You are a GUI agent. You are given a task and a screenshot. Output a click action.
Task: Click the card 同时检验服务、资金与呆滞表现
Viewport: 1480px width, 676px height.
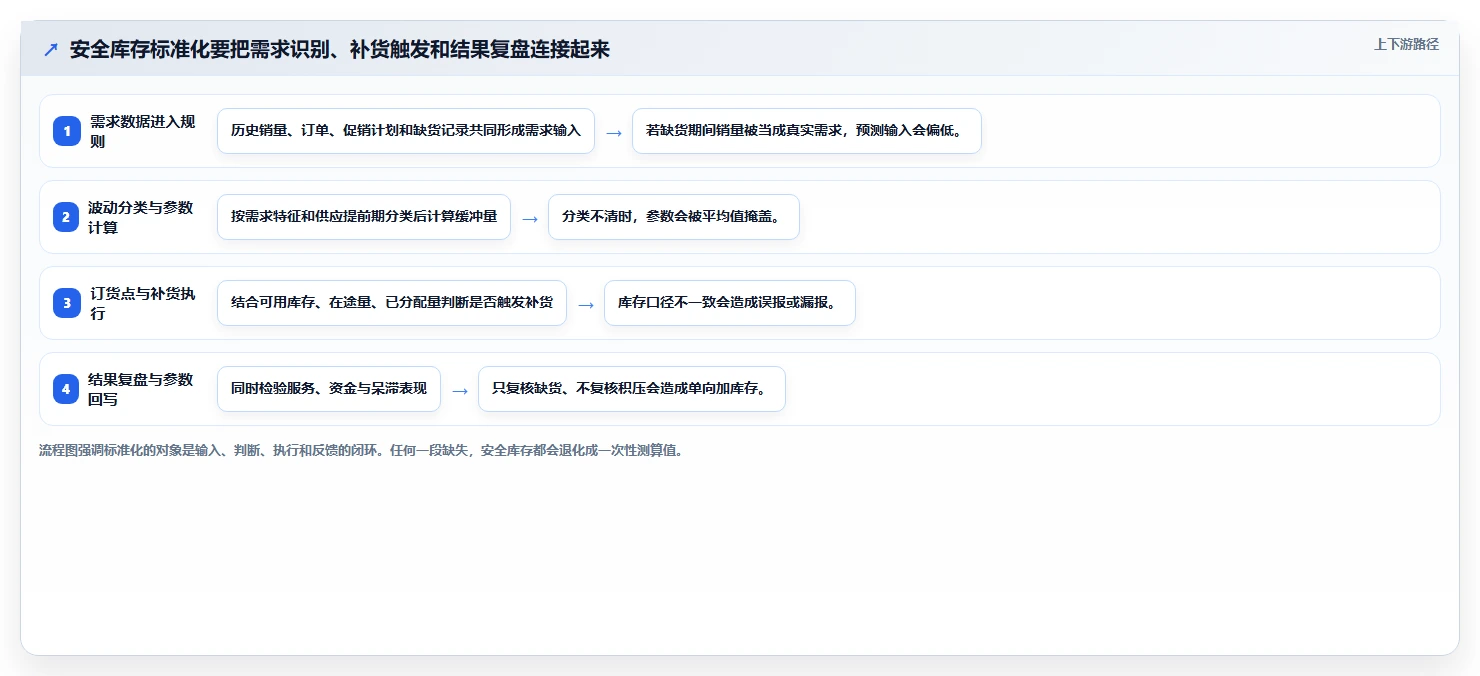[329, 389]
